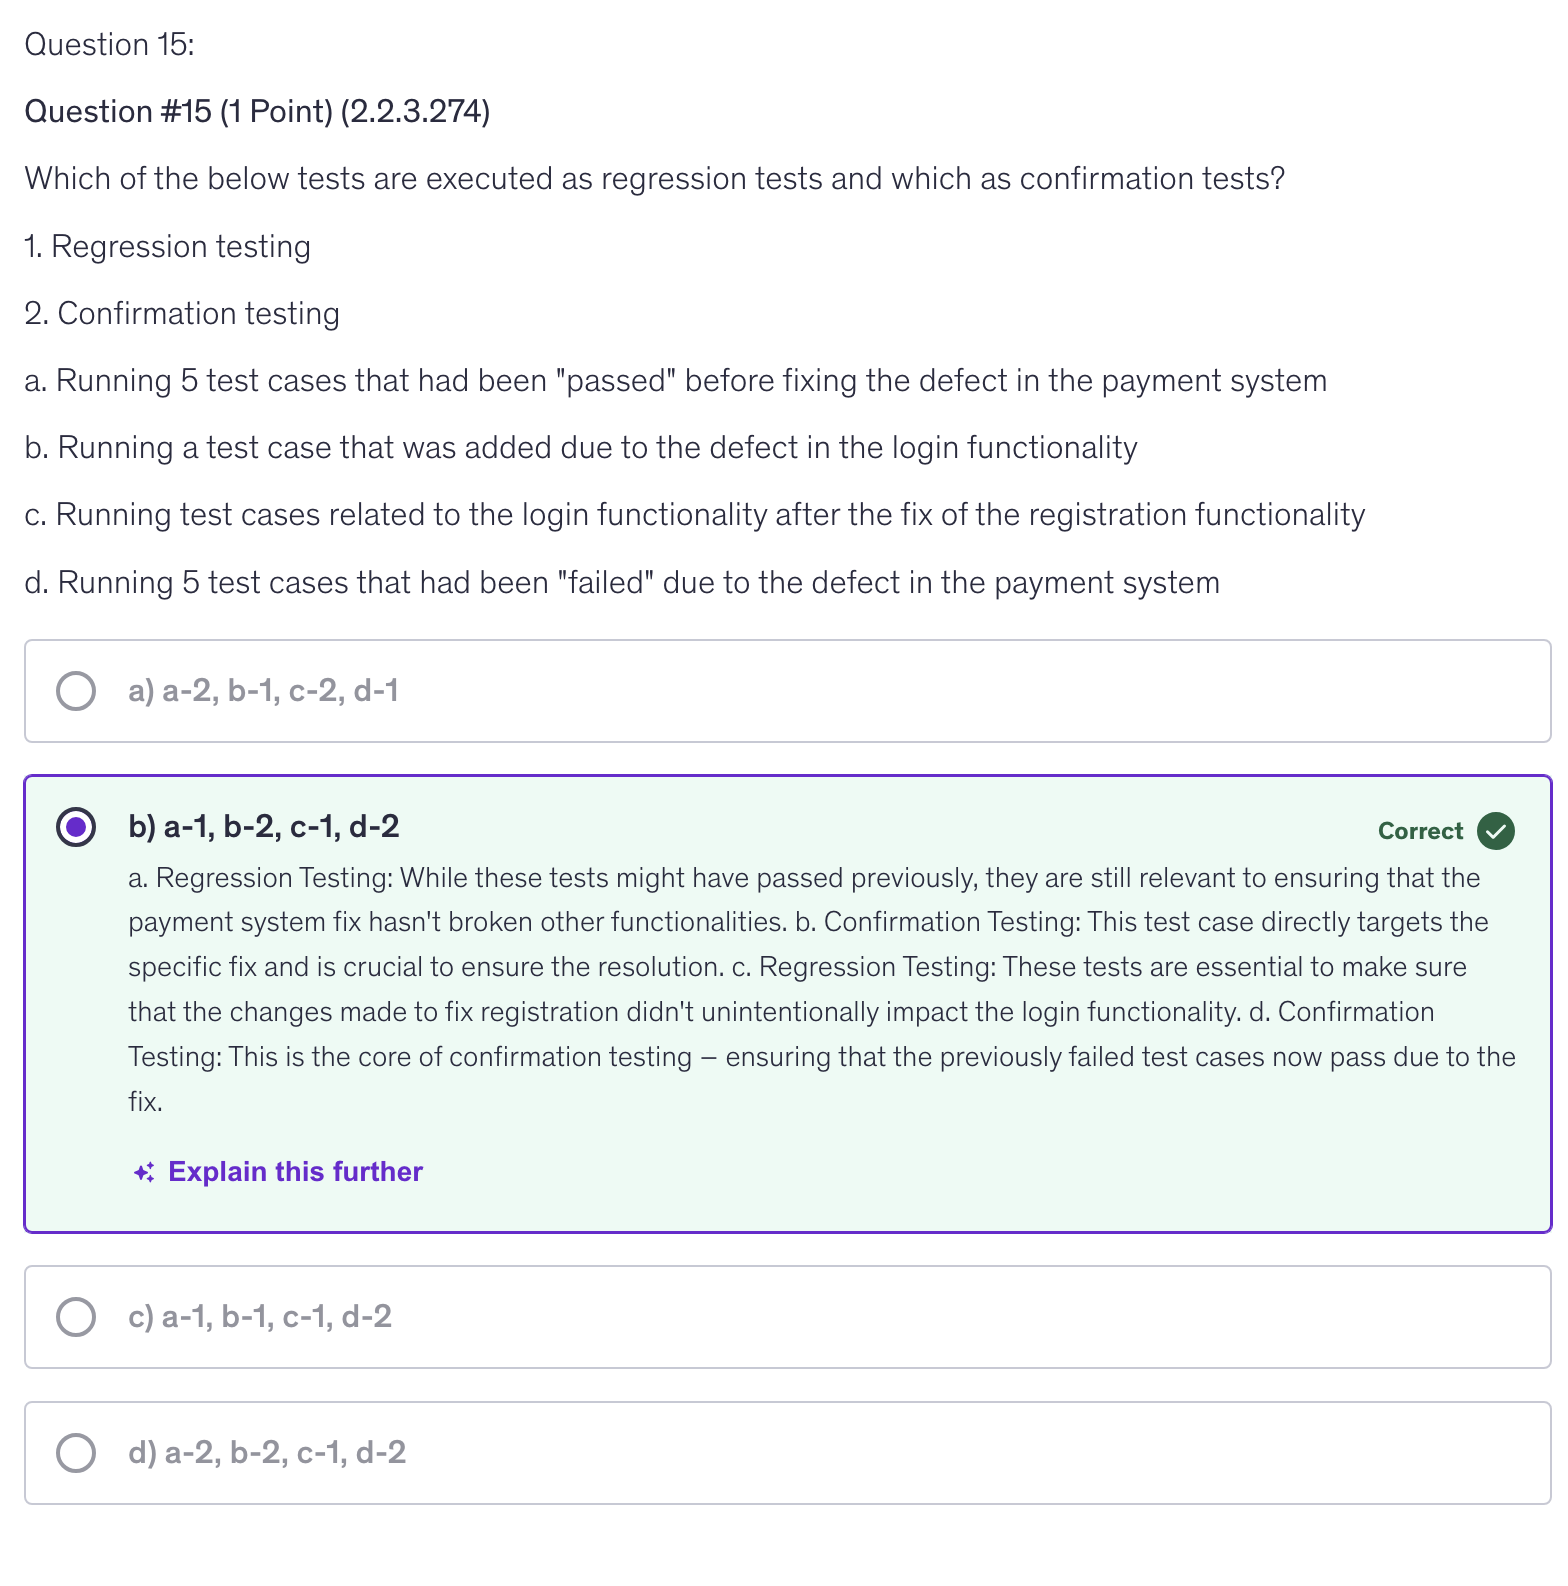Click the question prompt starting "Which of the below"
The height and width of the screenshot is (1586, 1568).
(x=654, y=179)
